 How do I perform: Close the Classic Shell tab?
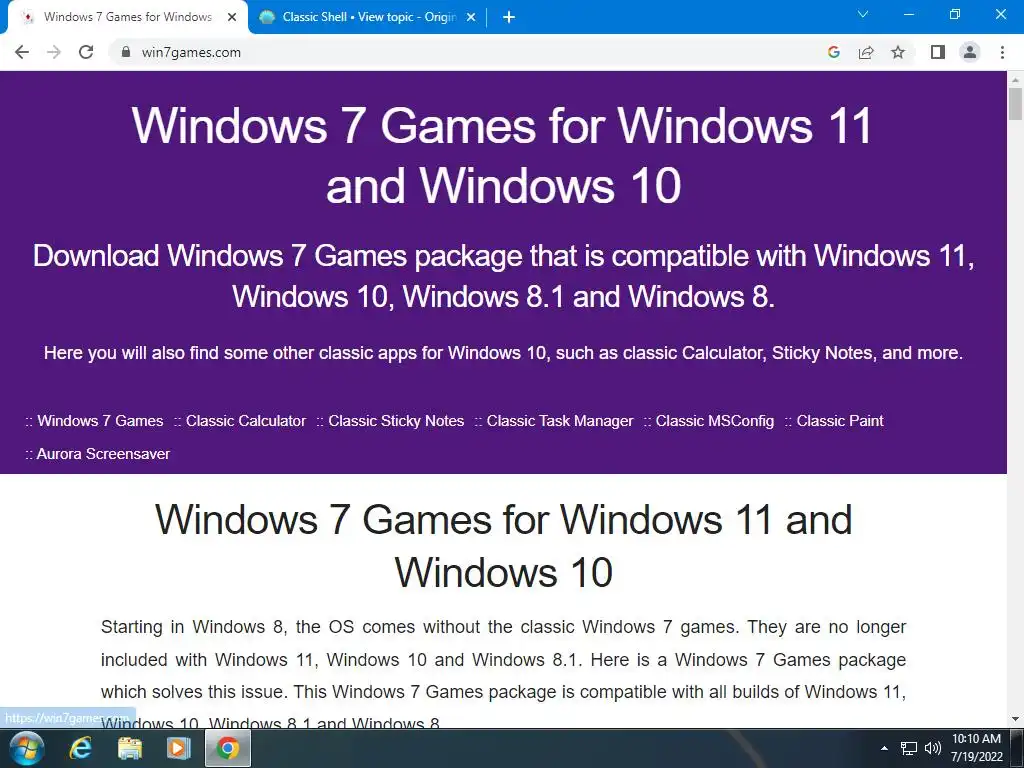pos(471,18)
